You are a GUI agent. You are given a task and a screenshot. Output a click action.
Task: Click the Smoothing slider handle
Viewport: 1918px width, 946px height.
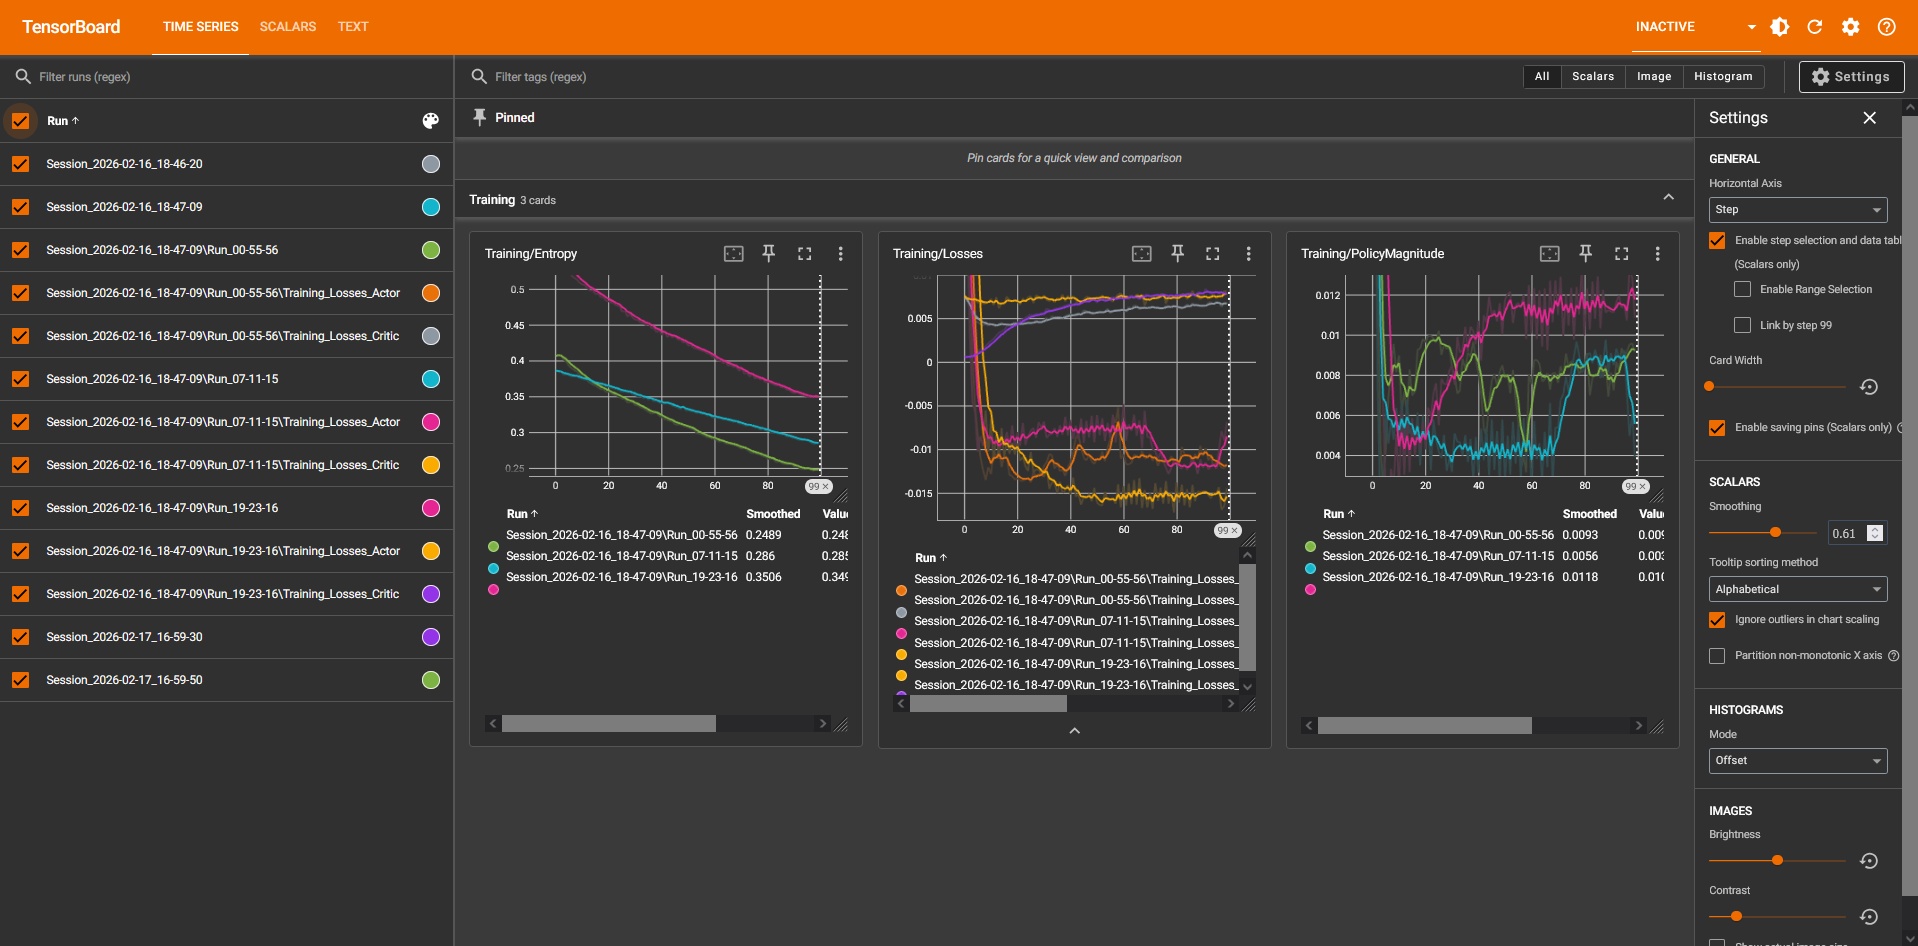[1775, 533]
